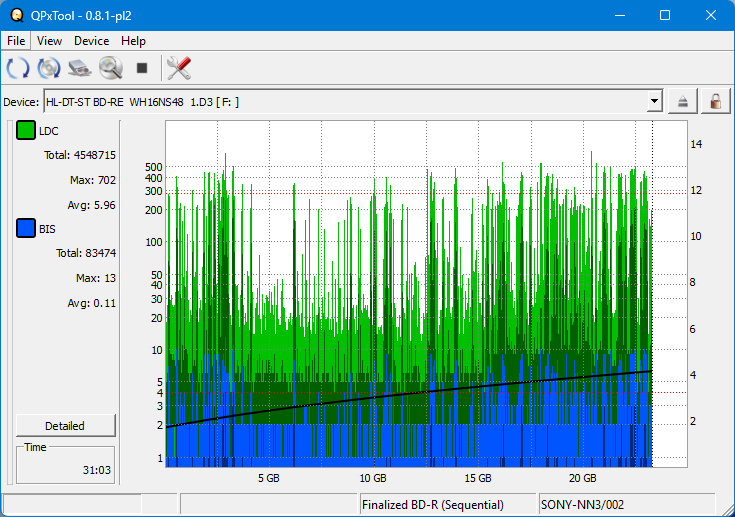Screen dimensions: 735x517
Task: Click the QPxTool app logo icon
Action: [17, 15]
